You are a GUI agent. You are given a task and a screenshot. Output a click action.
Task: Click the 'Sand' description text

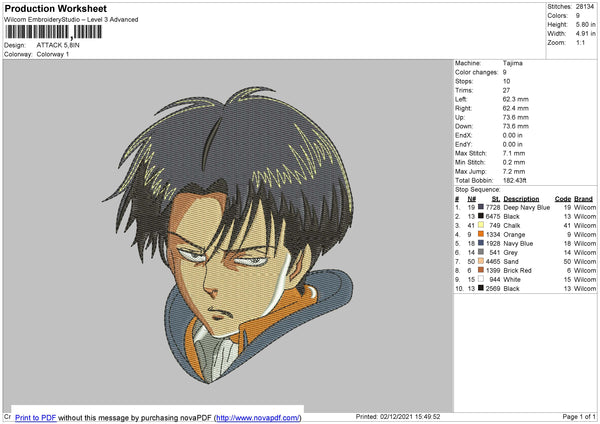pyautogui.click(x=511, y=262)
